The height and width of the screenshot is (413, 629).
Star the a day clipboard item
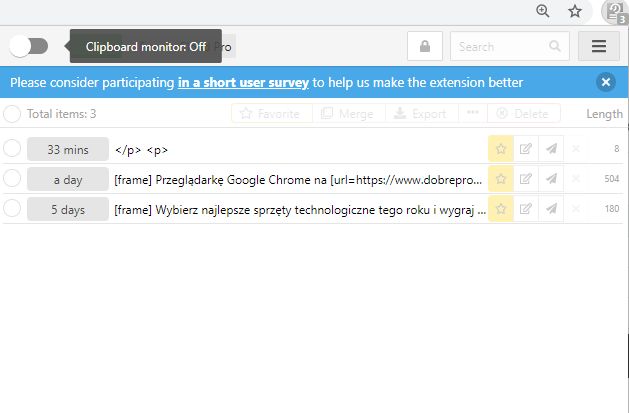click(x=500, y=179)
